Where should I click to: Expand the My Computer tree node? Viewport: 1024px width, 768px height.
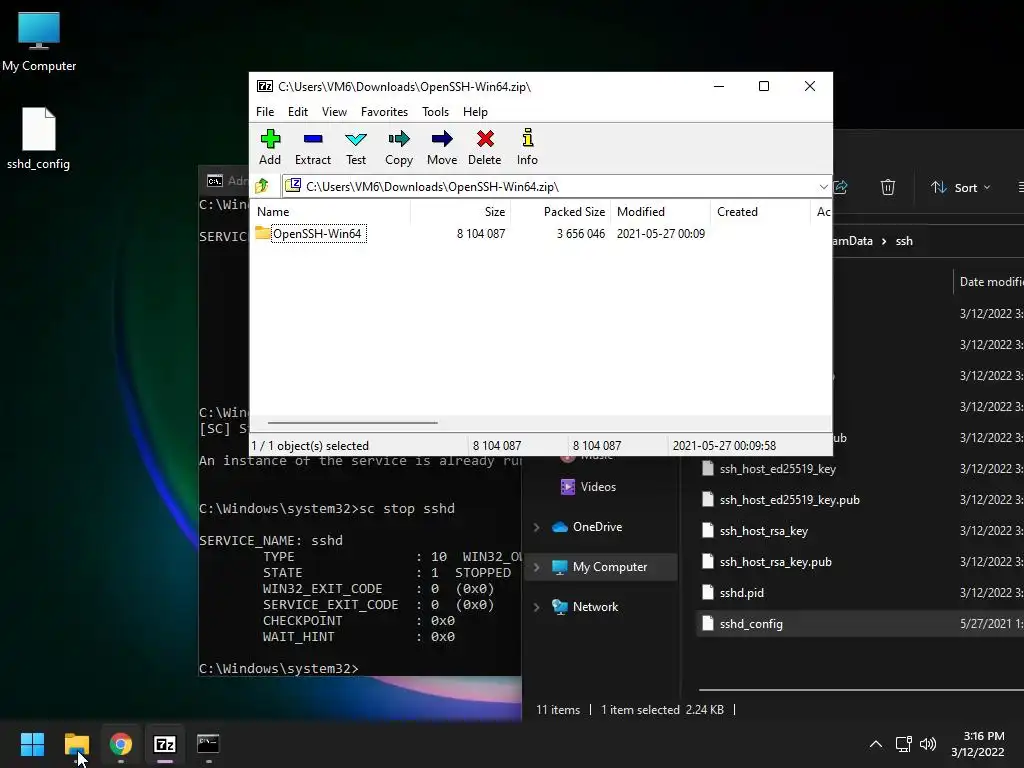point(536,568)
